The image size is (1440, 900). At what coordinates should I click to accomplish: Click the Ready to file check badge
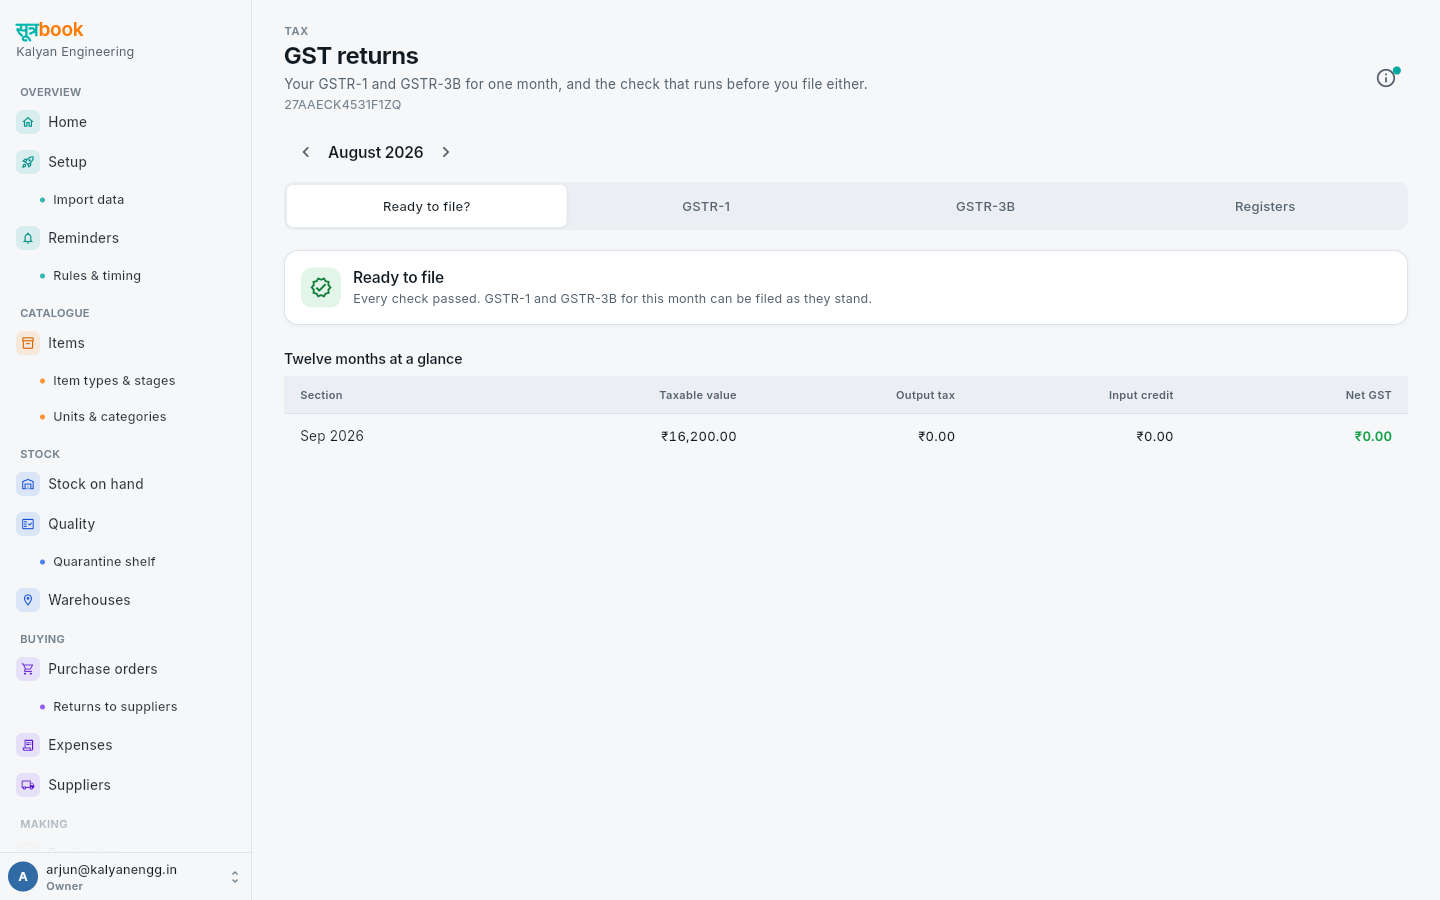tap(321, 287)
